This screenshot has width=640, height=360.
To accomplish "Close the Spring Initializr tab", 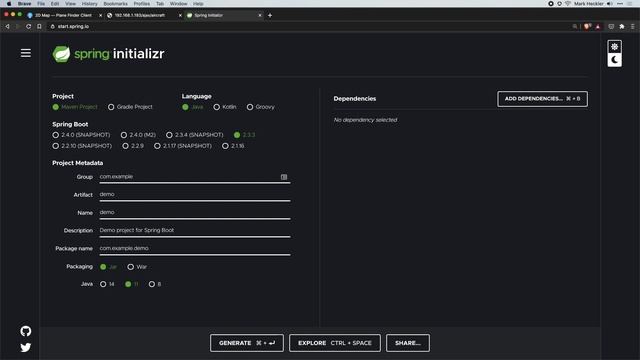I will [x=260, y=15].
